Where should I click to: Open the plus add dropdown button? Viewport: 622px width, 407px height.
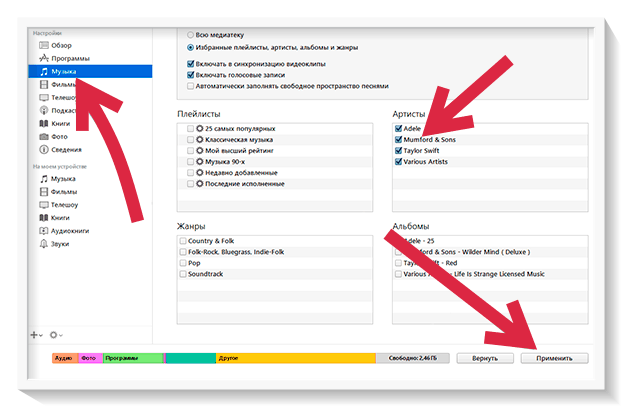(x=37, y=334)
